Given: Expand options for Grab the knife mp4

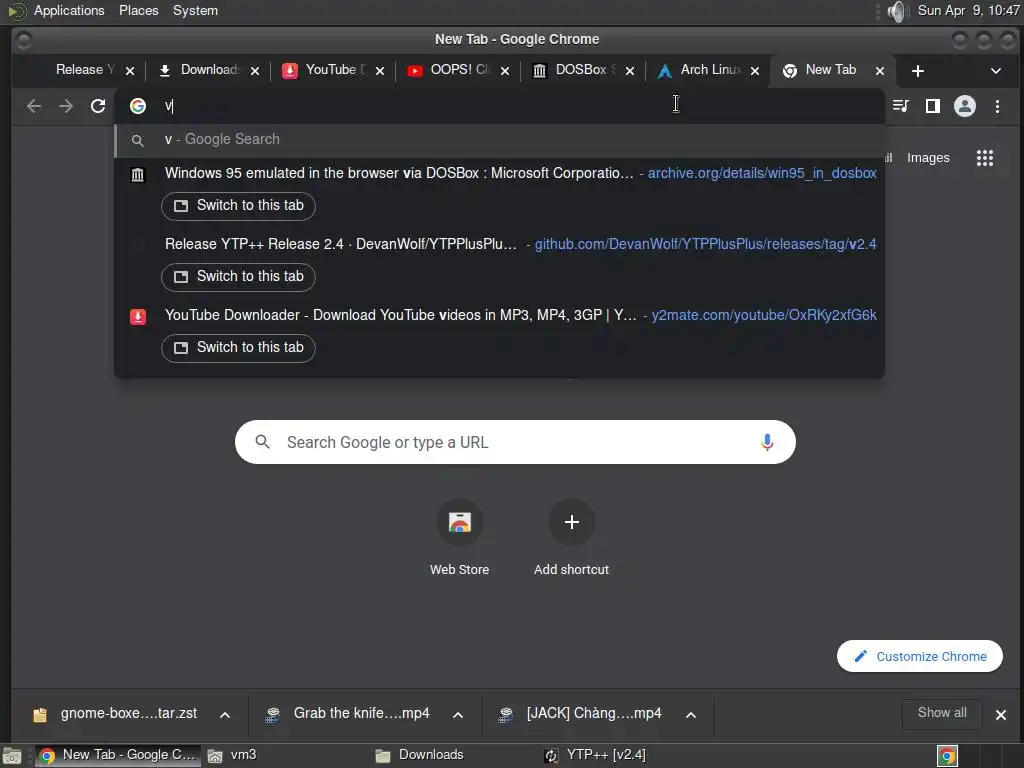Looking at the screenshot, I should coord(458,714).
